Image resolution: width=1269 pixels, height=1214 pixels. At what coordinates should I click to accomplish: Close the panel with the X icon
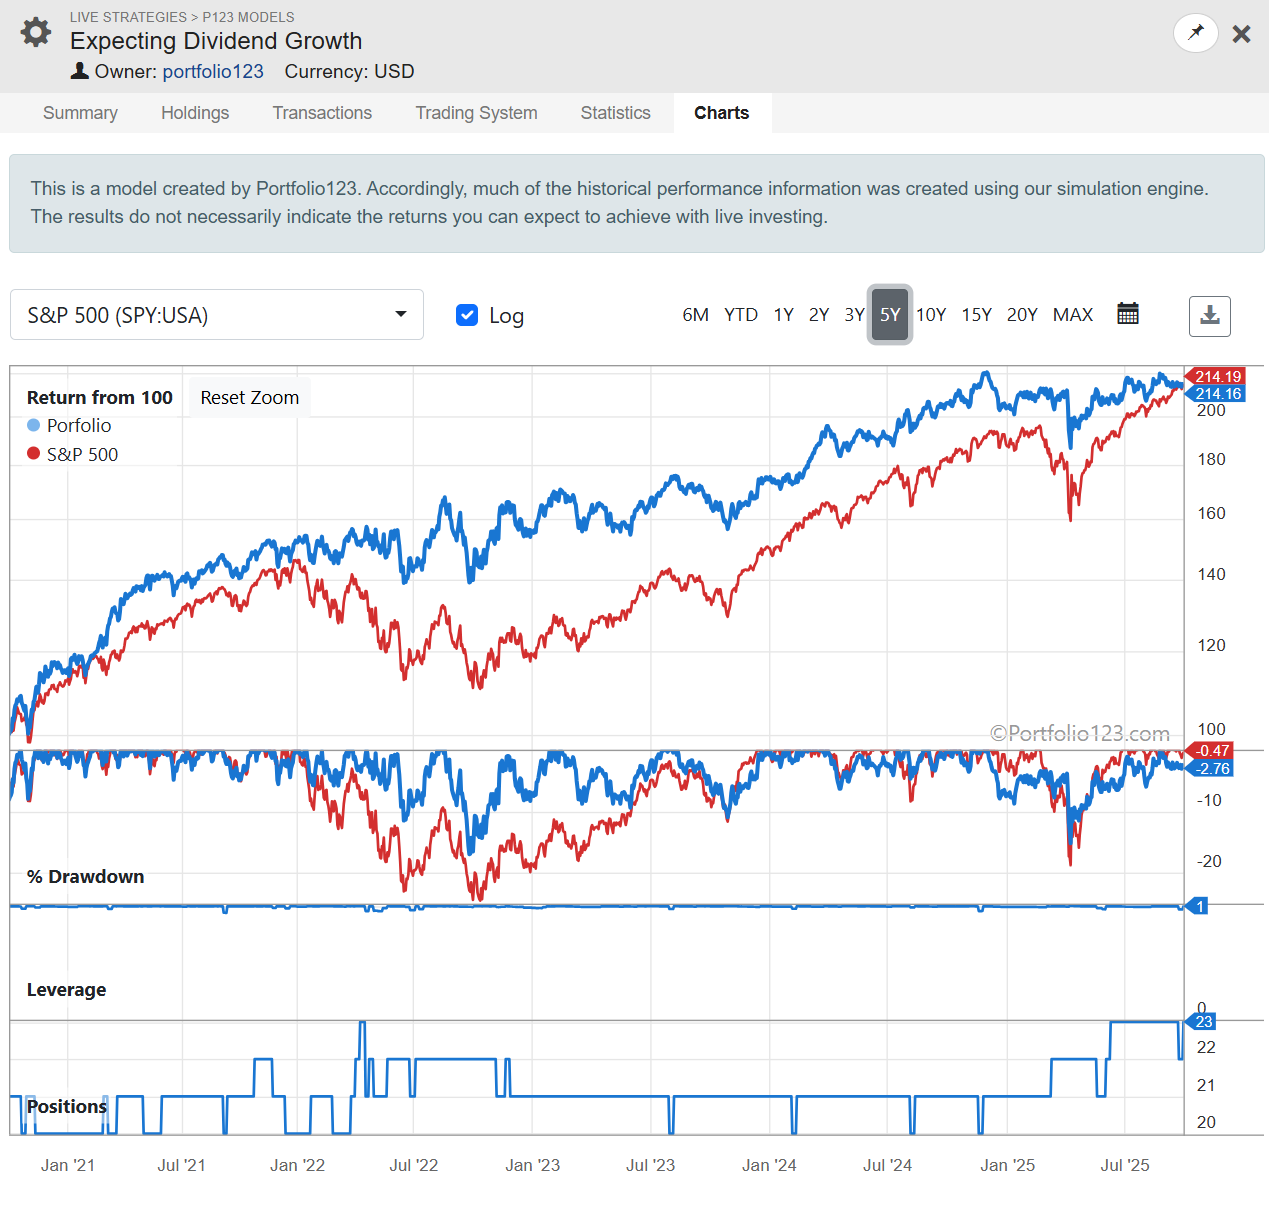[x=1241, y=34]
